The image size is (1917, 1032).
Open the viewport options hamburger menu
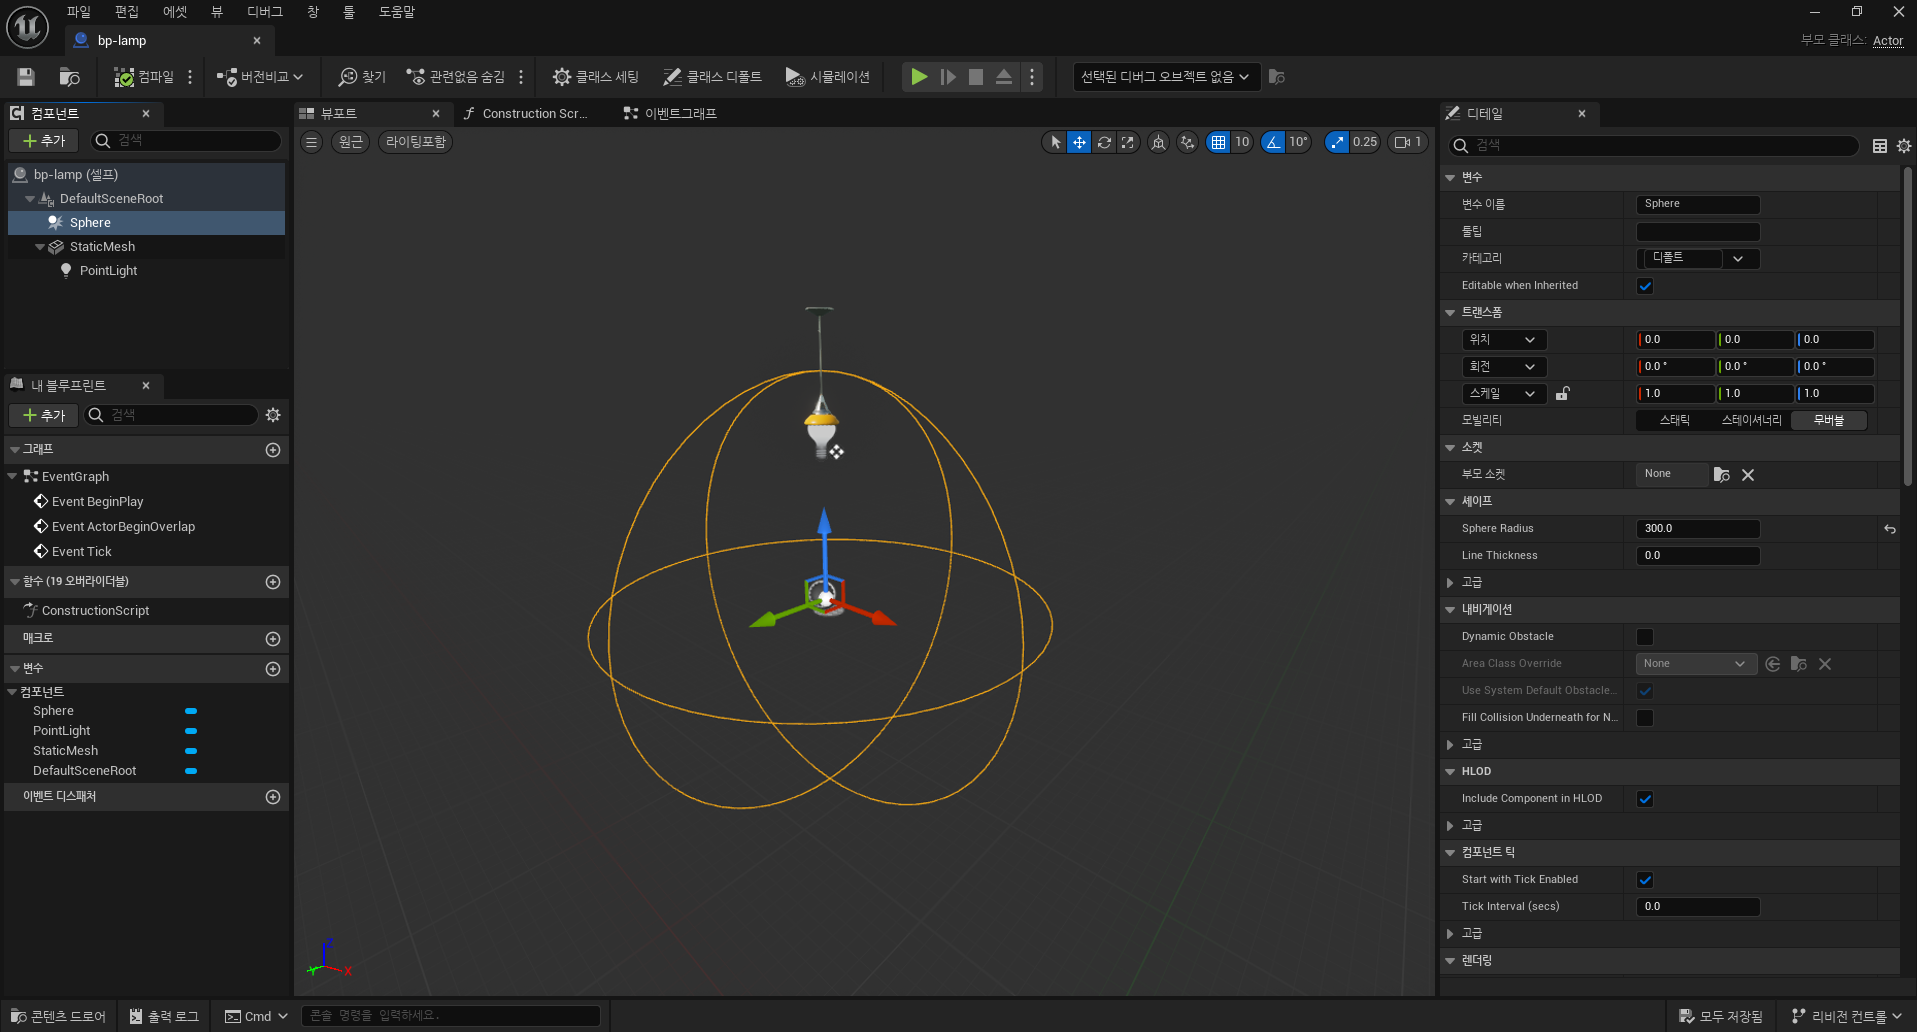pos(312,142)
